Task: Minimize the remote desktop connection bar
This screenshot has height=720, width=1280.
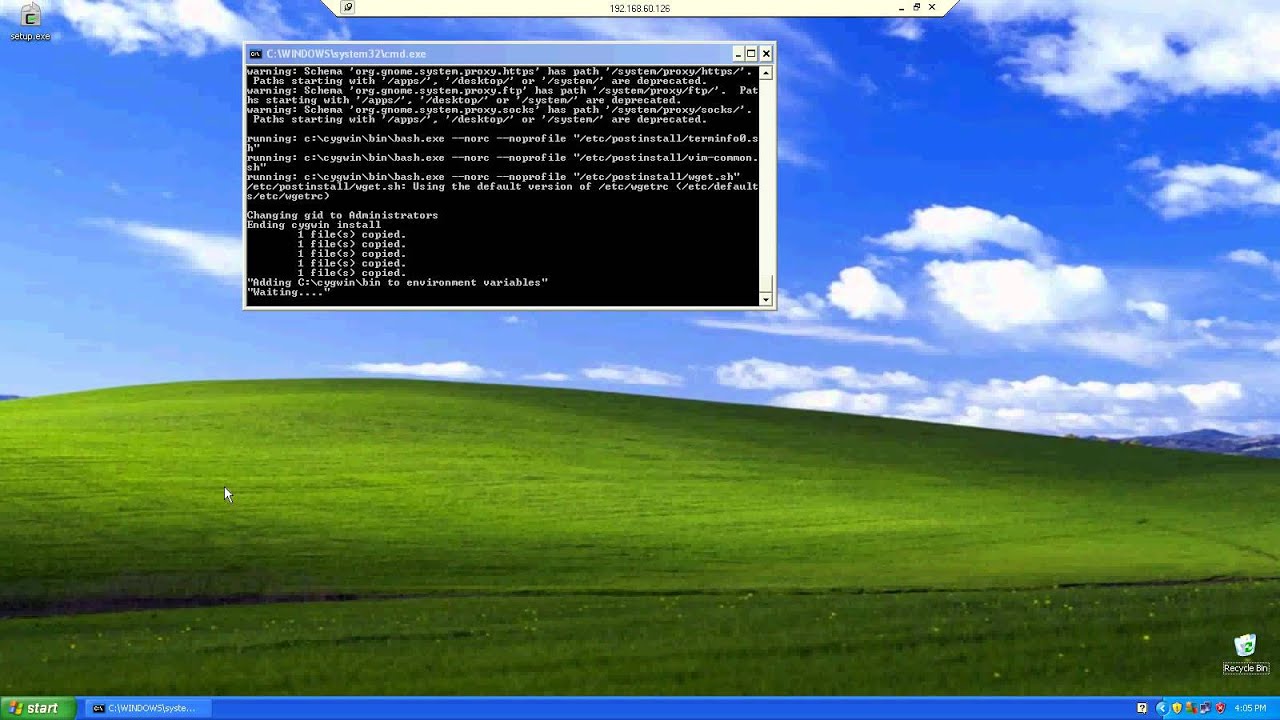Action: [902, 8]
